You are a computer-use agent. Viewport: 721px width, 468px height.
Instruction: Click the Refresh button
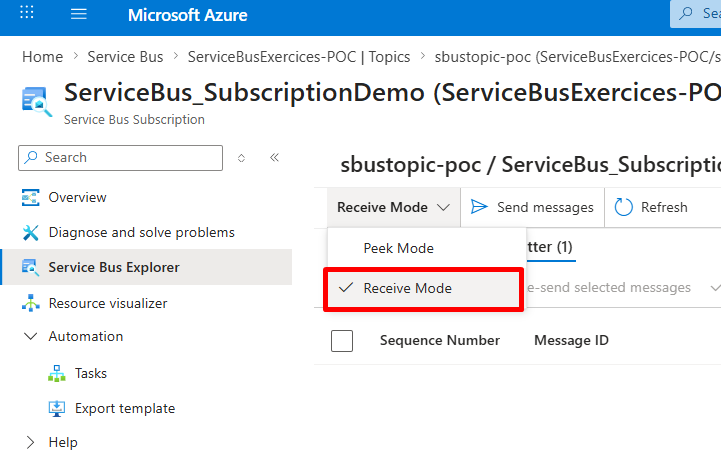651,207
